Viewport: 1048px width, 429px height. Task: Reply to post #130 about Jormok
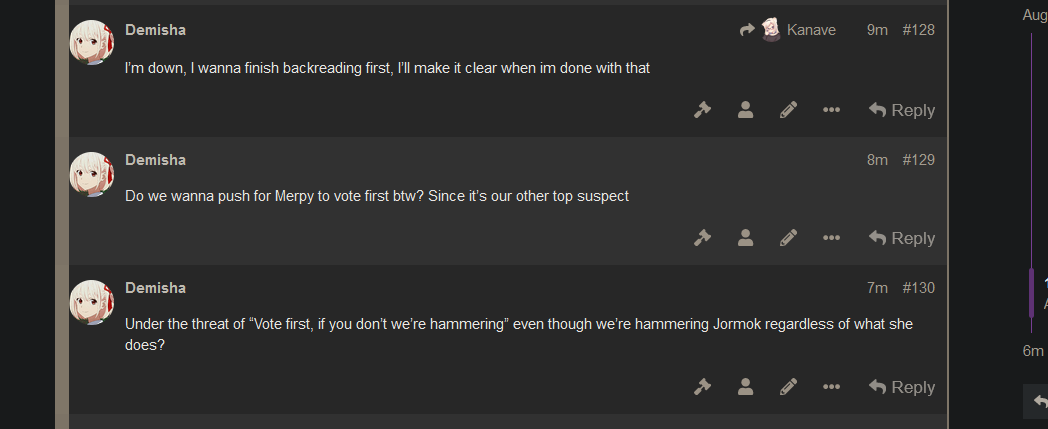(x=902, y=387)
